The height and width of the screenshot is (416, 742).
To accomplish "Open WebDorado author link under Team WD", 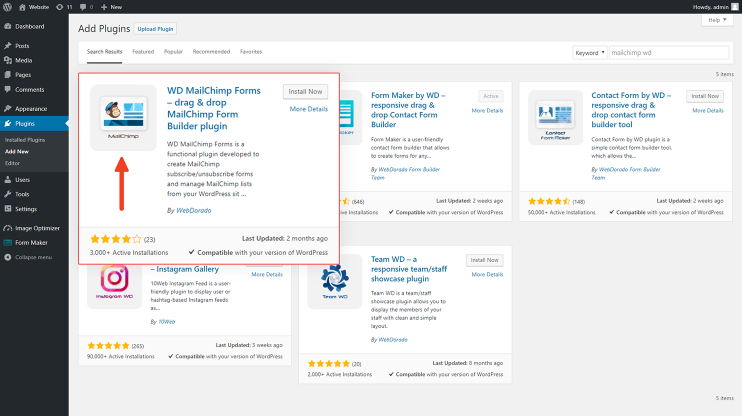I will point(393,340).
